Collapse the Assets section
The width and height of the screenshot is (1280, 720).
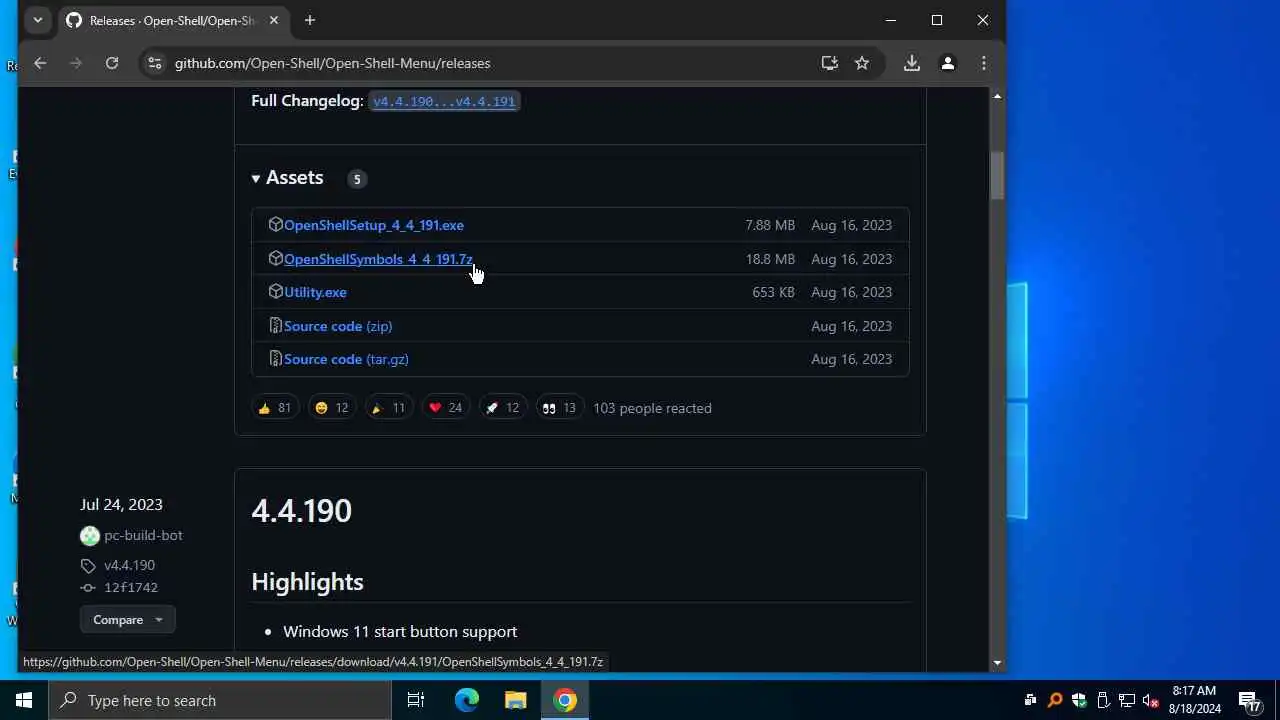click(288, 178)
